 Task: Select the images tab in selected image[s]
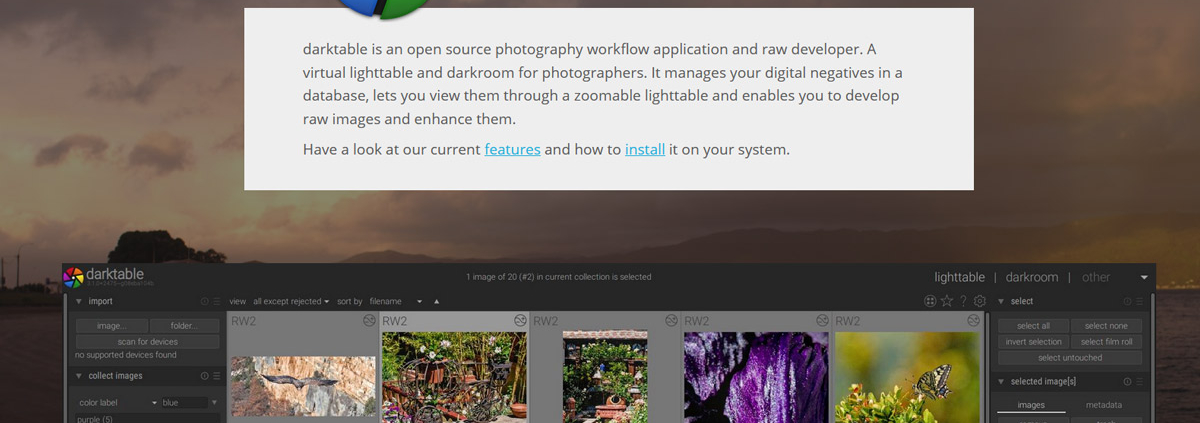[1031, 405]
